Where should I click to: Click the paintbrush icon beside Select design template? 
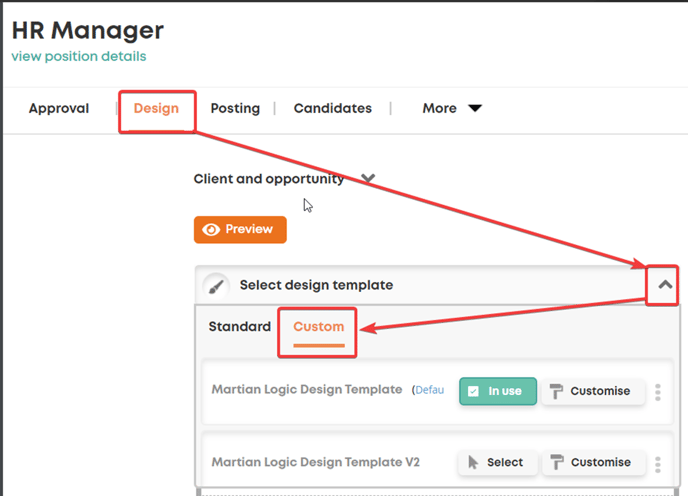pyautogui.click(x=216, y=286)
